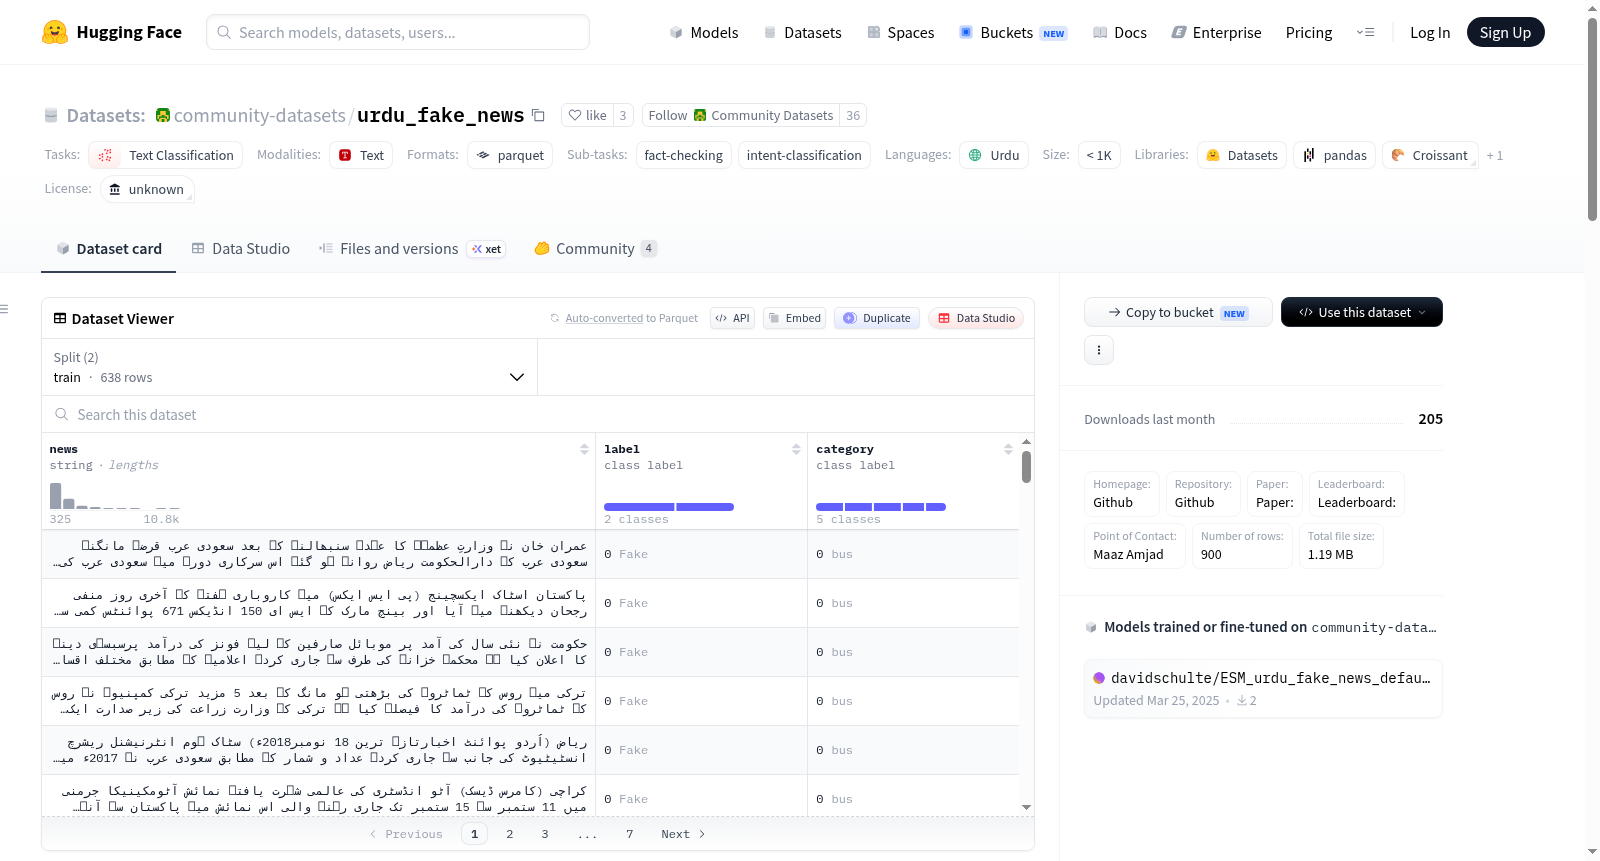
Task: Click community-datasets organization avatar
Action: coord(163,115)
